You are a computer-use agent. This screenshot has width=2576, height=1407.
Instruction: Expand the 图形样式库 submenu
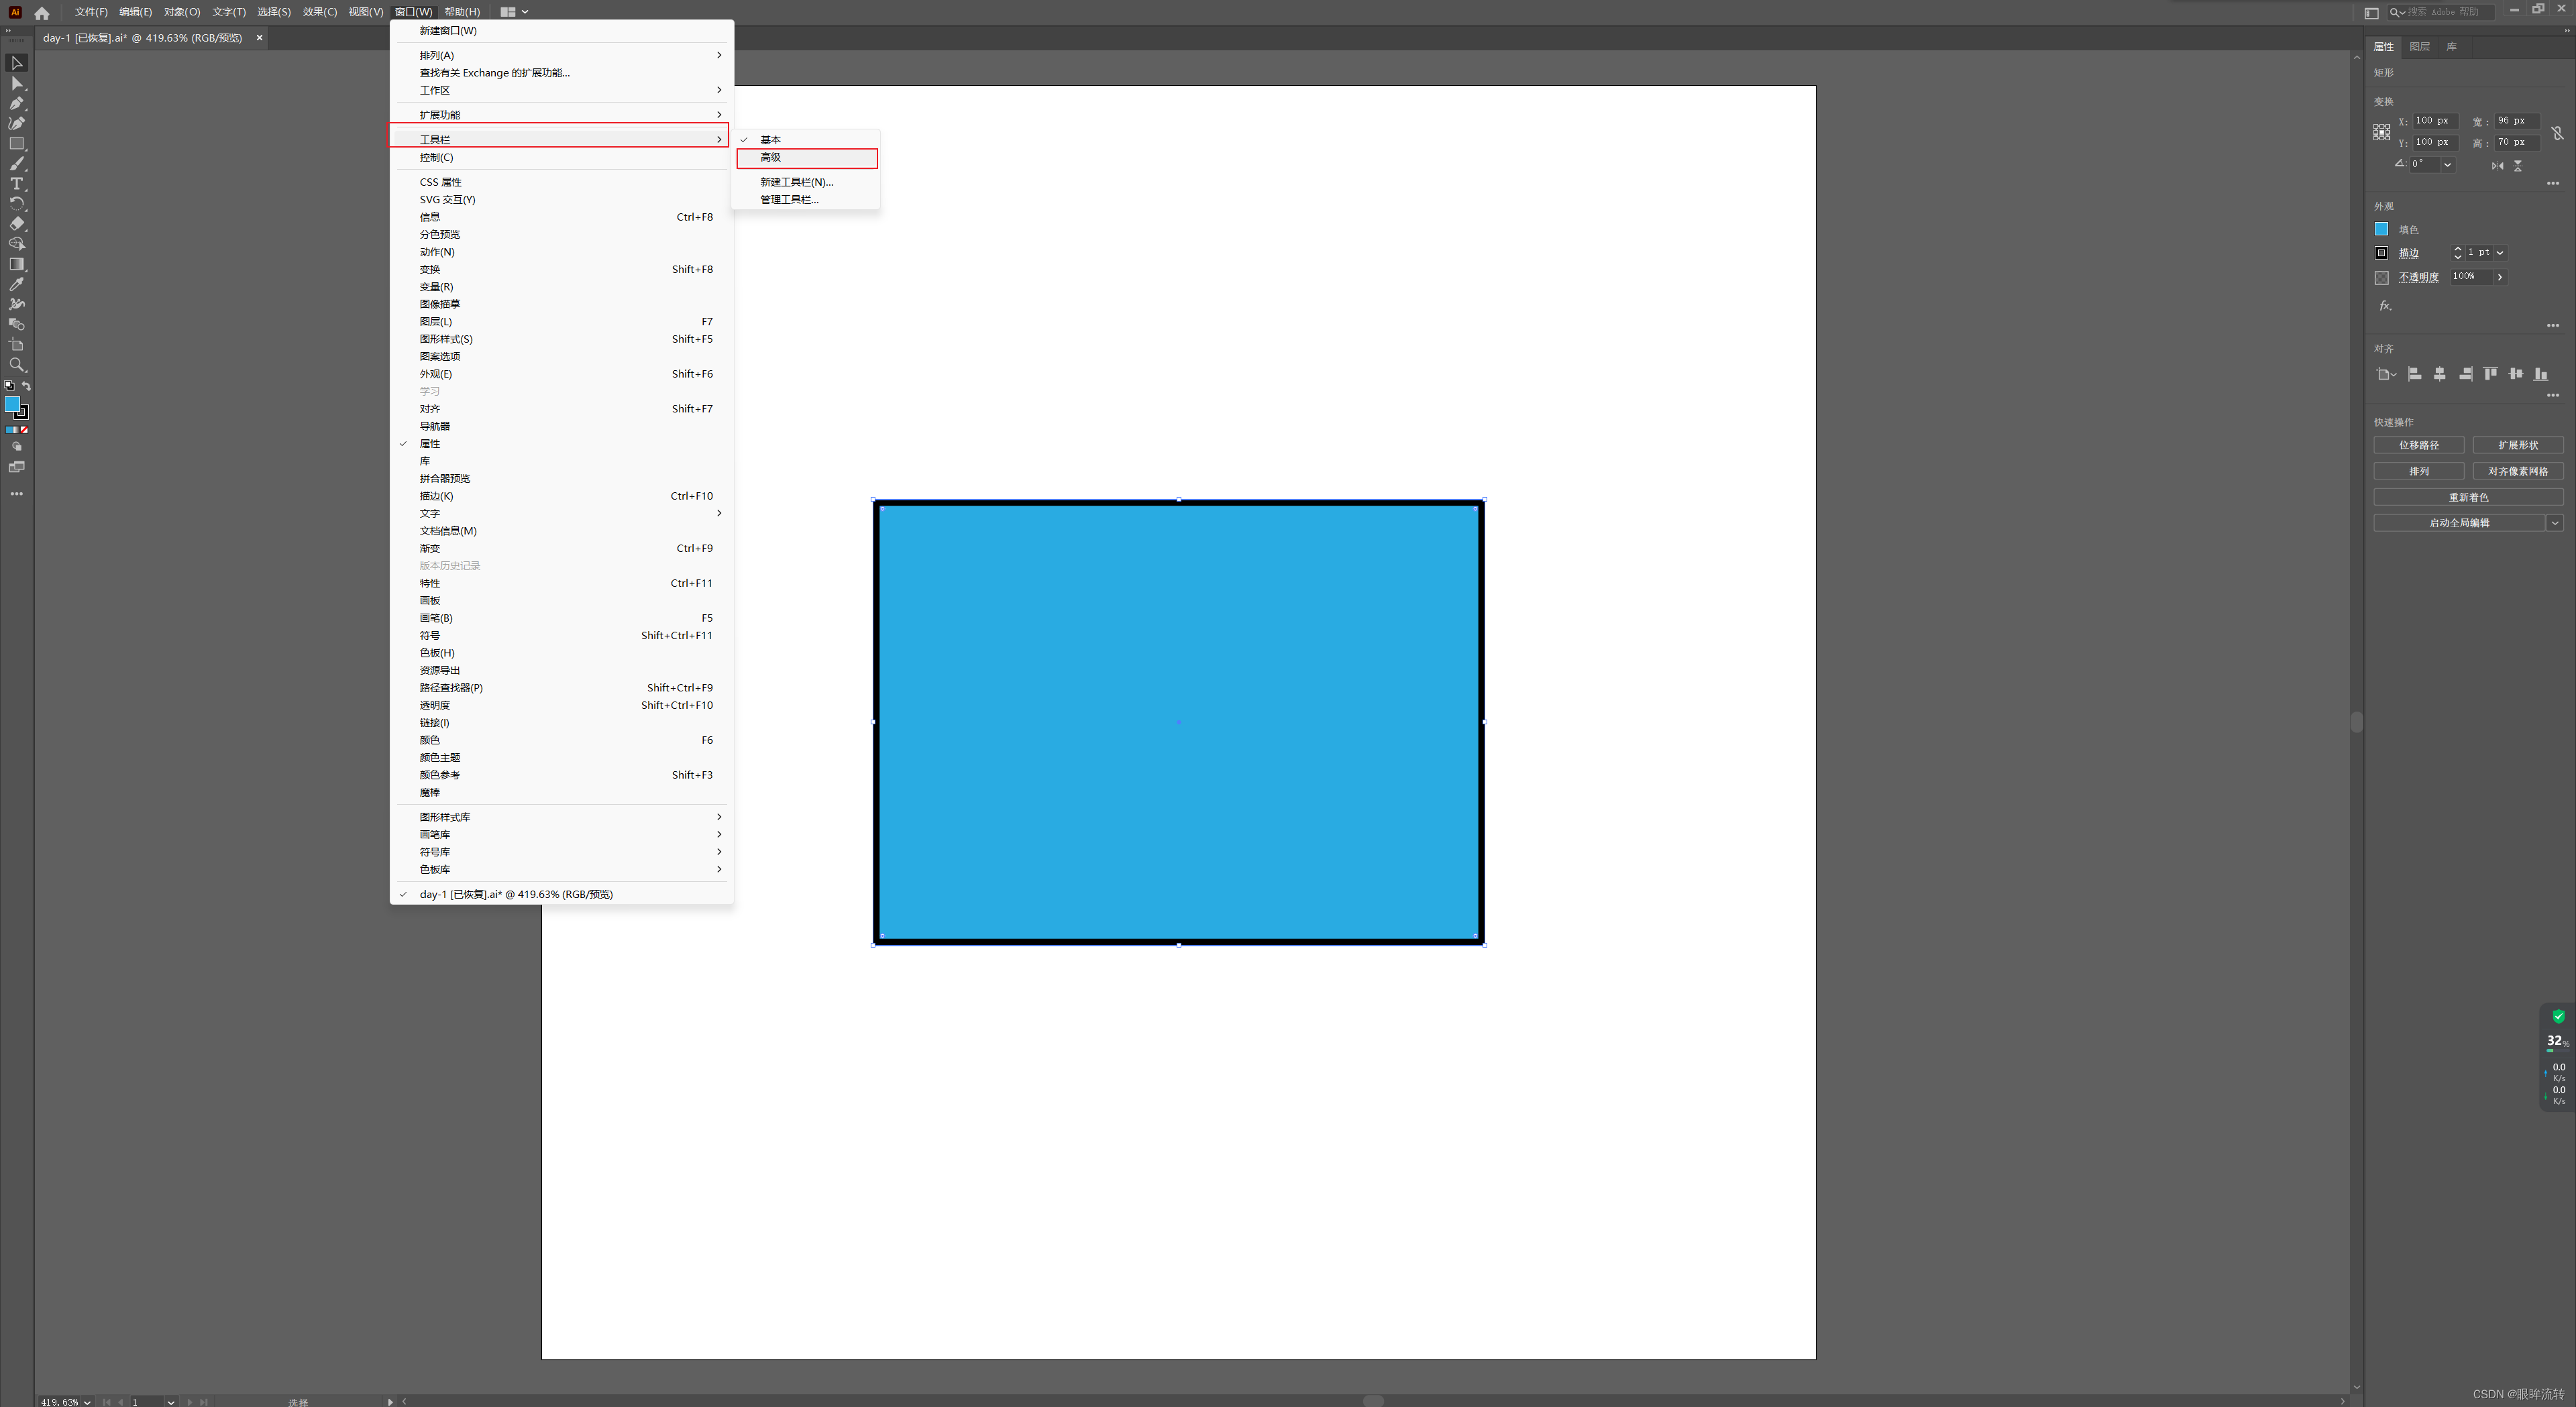click(x=561, y=818)
